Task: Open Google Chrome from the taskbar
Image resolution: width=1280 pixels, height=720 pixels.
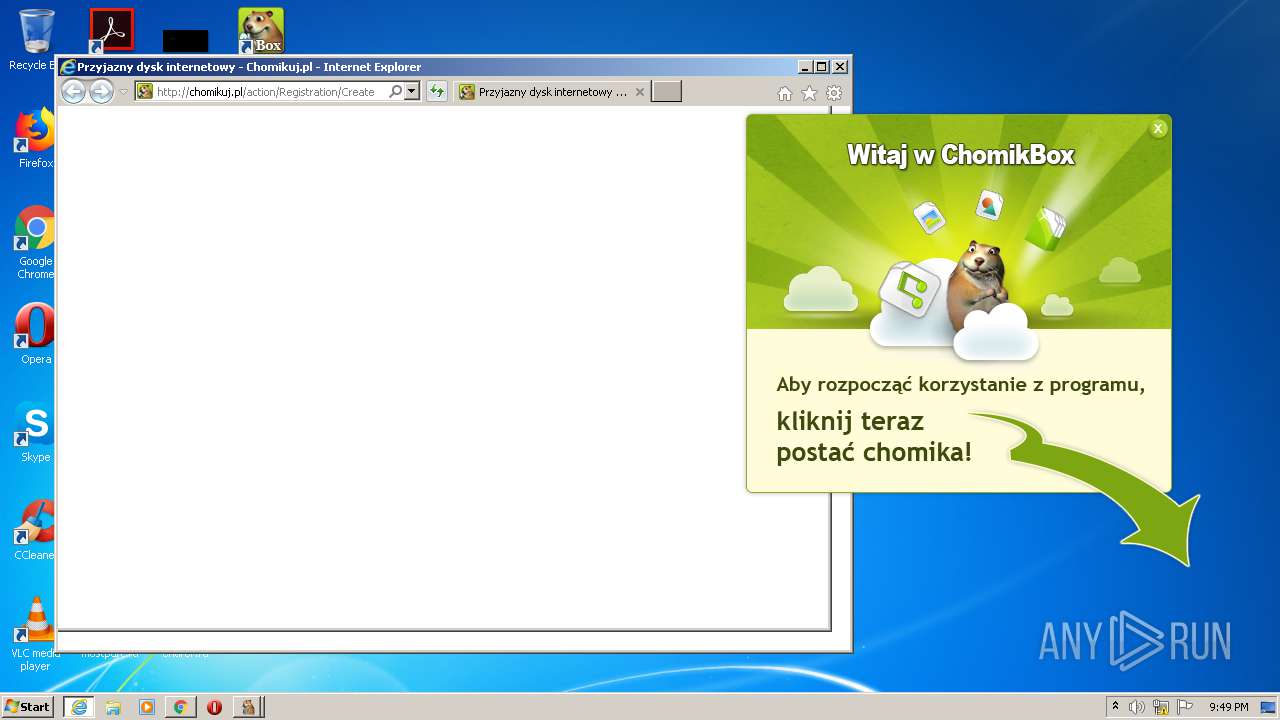Action: coord(180,707)
